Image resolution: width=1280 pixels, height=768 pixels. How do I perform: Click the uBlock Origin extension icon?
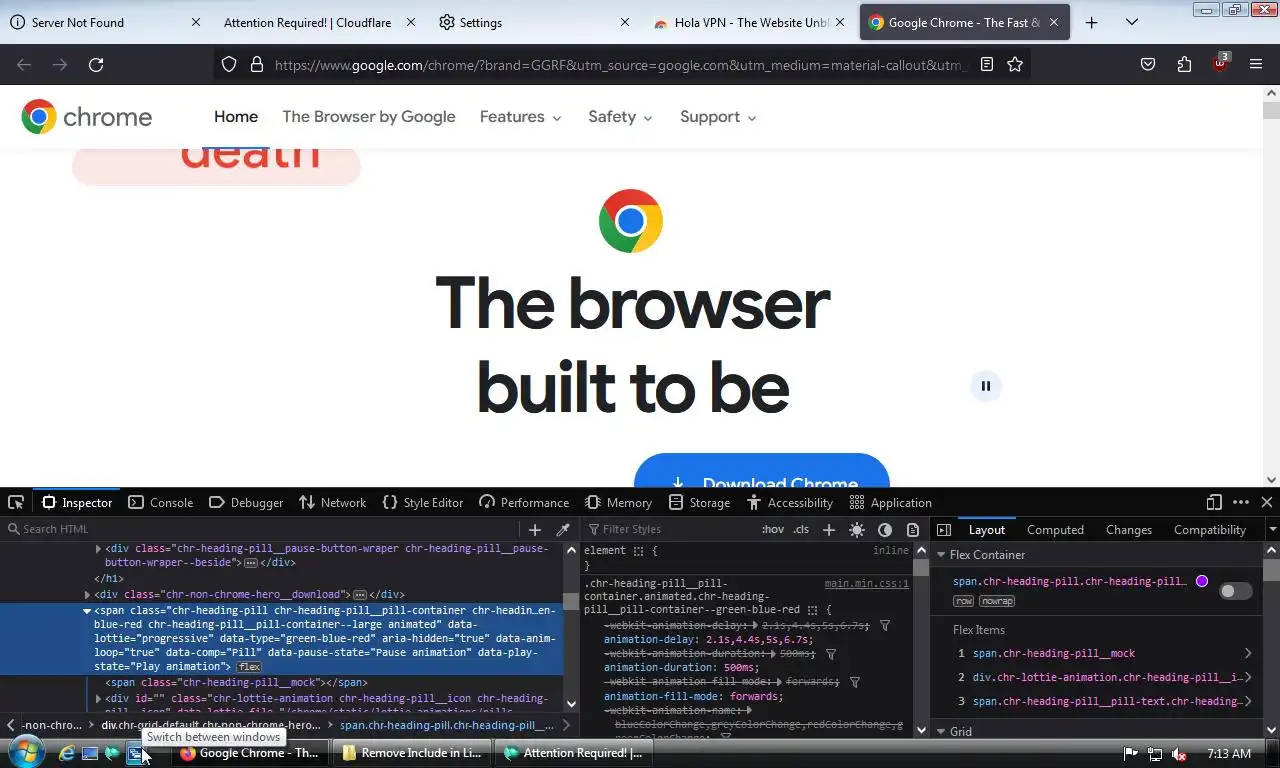[1220, 63]
